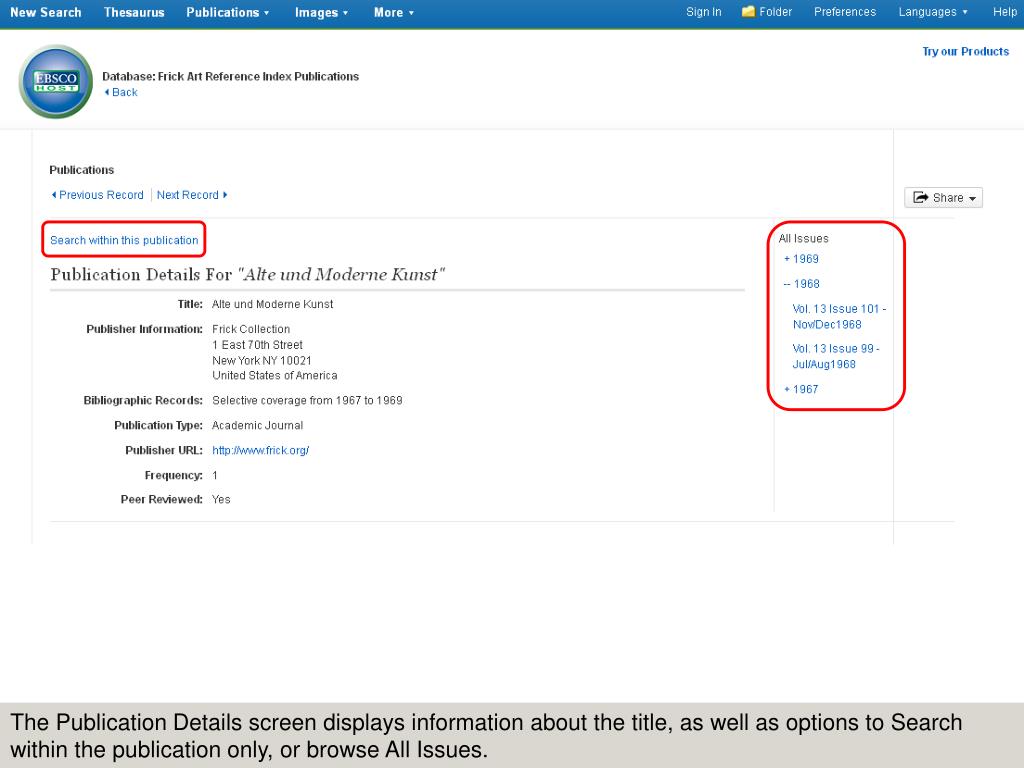1024x768 pixels.
Task: Open the Languages dropdown
Action: [x=933, y=12]
